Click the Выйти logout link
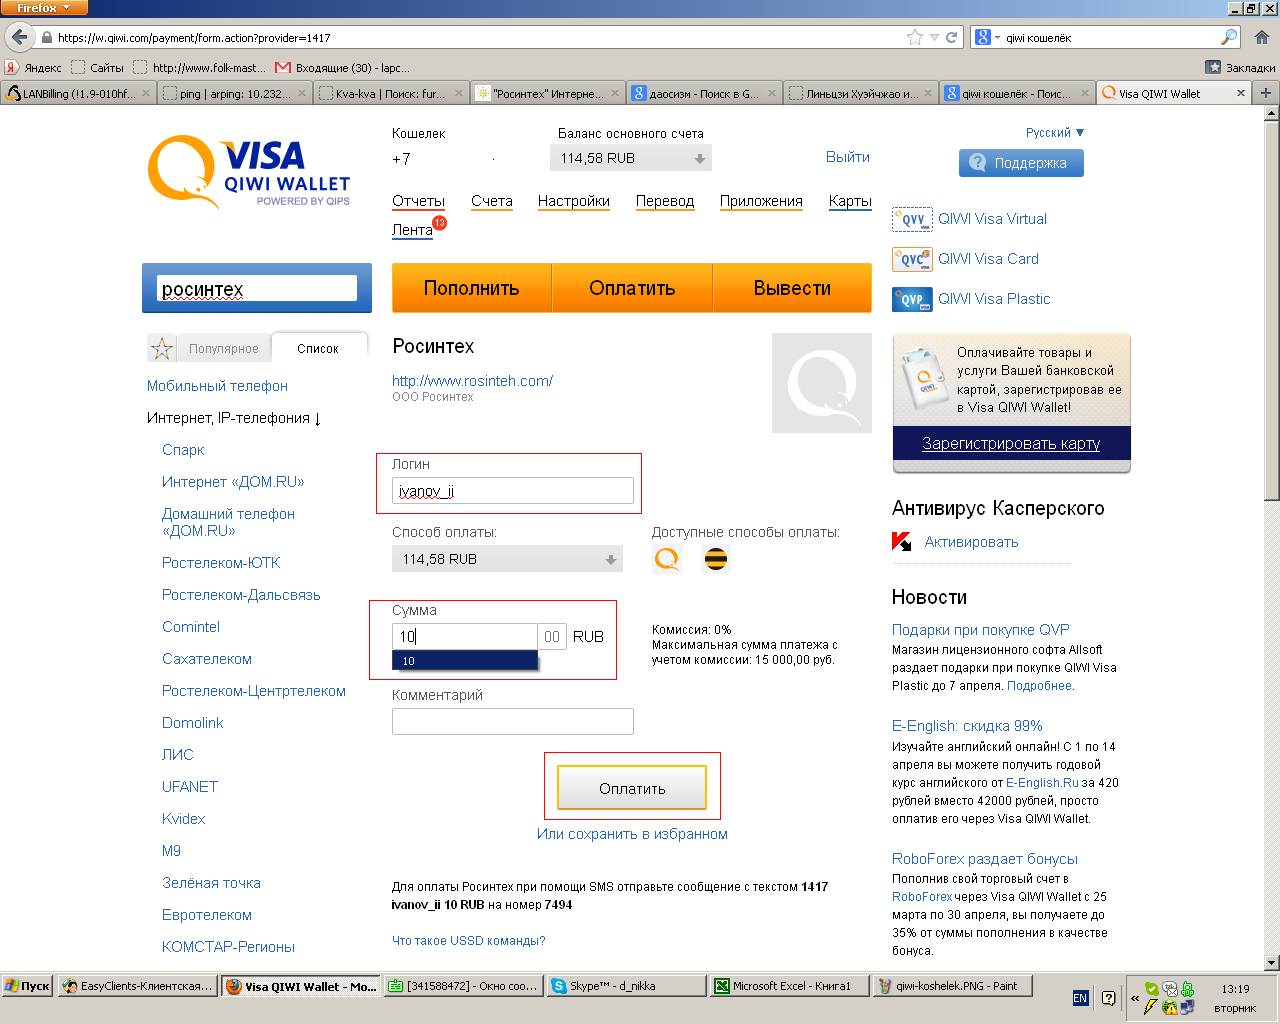The height and width of the screenshot is (1024, 1280). 848,157
